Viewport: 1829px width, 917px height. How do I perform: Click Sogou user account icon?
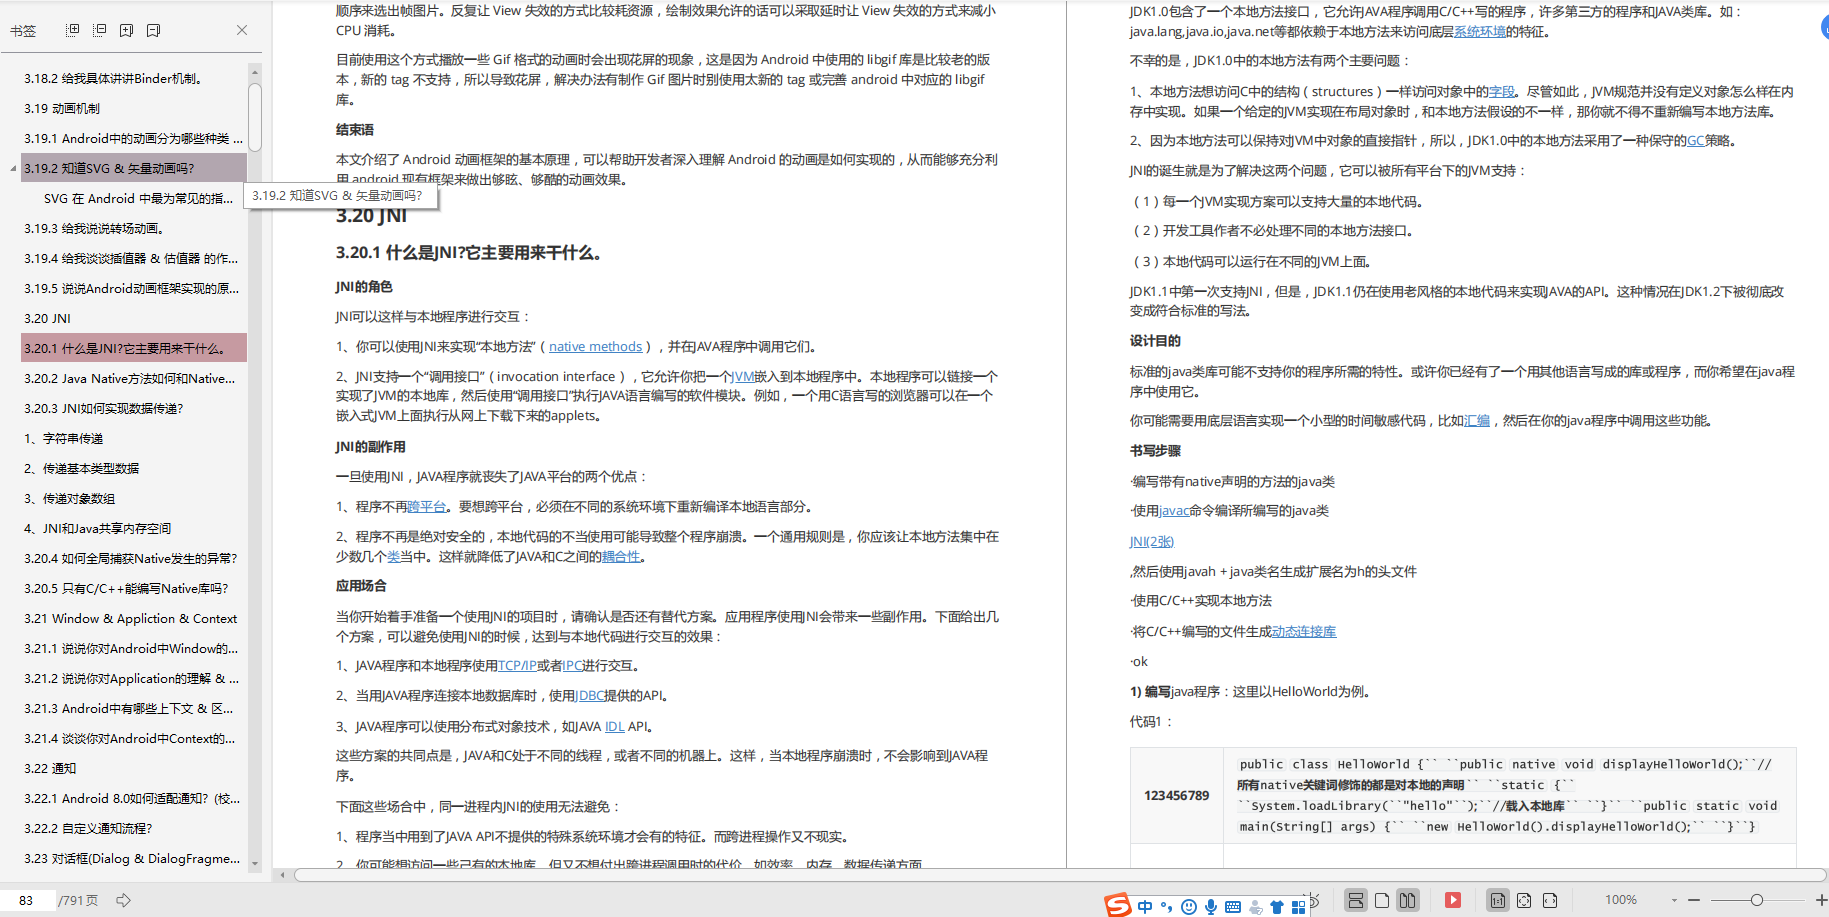[x=1255, y=907]
